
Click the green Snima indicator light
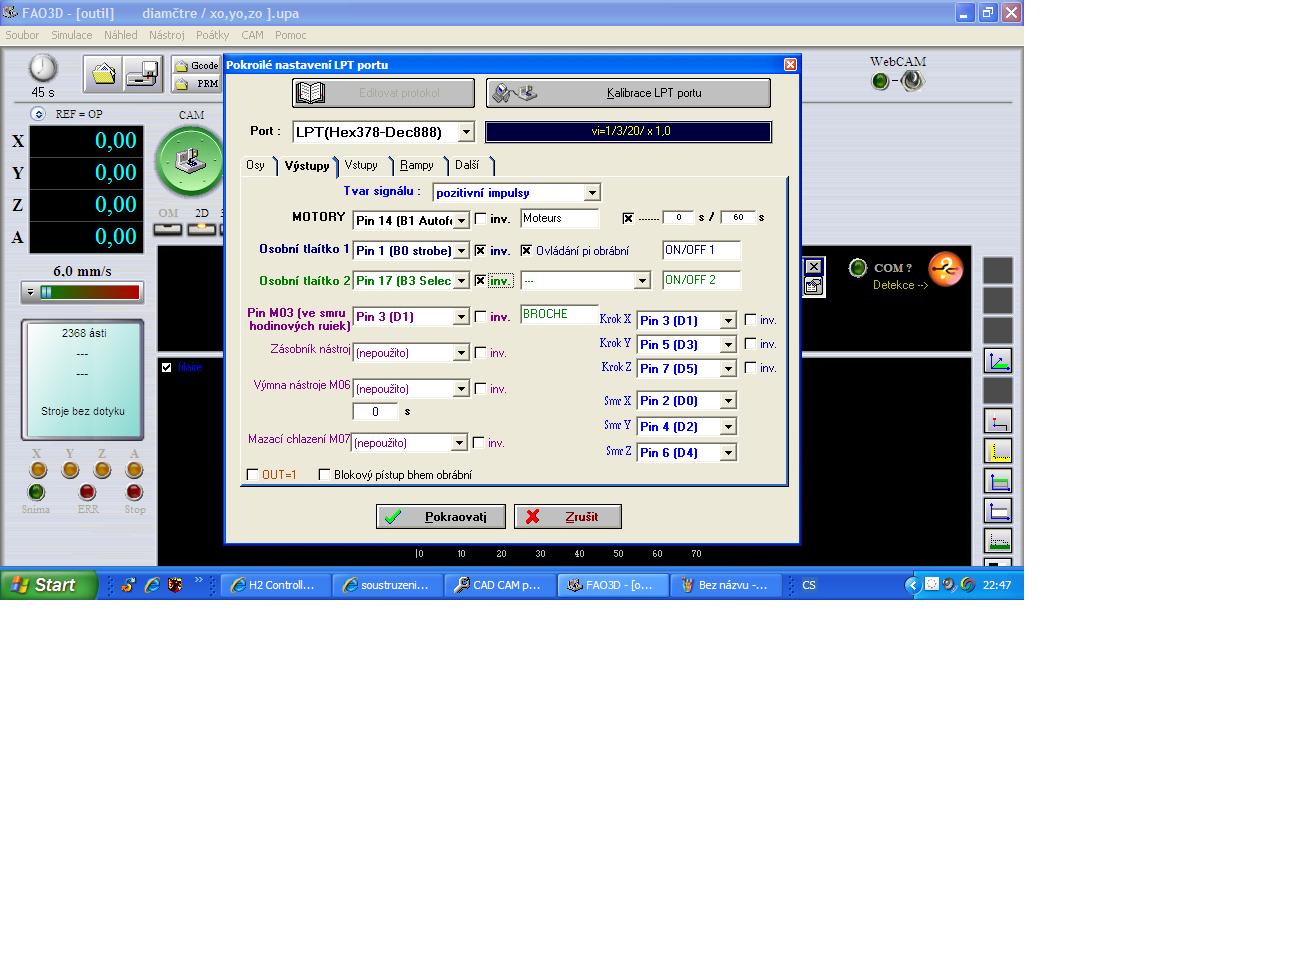pyautogui.click(x=36, y=492)
